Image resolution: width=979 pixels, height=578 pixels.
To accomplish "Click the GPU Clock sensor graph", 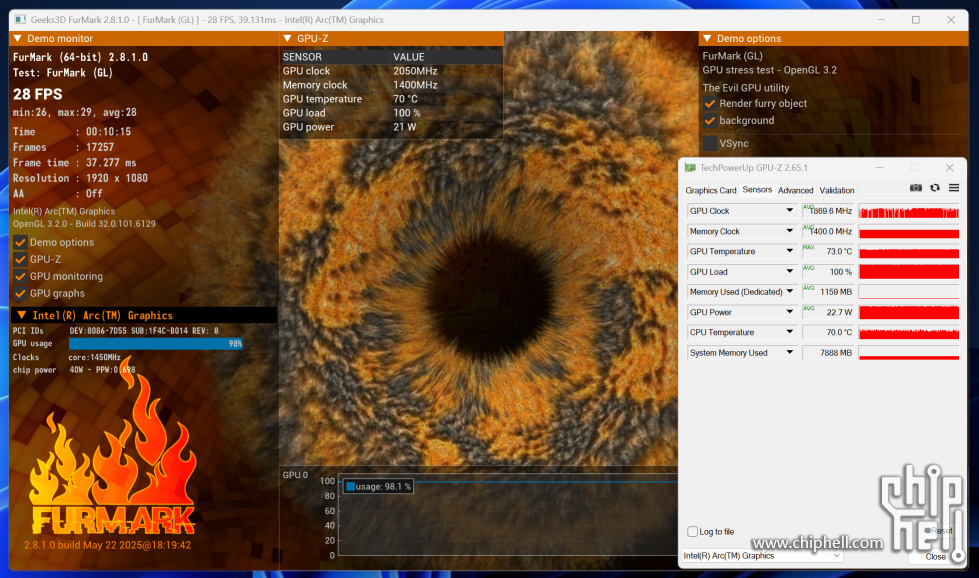I will [909, 211].
